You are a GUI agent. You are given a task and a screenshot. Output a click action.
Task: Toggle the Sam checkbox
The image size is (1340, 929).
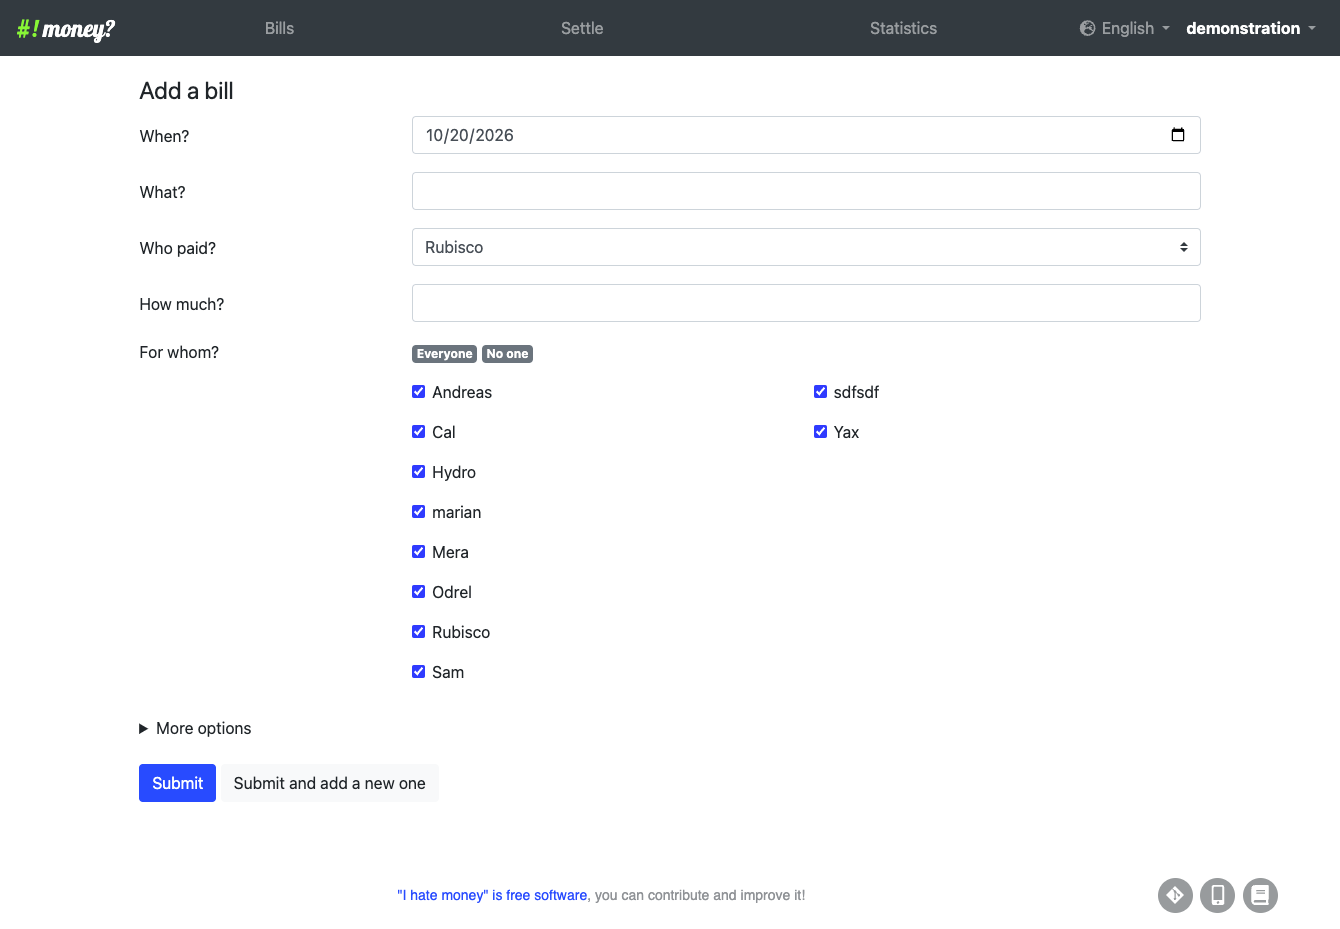tap(419, 672)
